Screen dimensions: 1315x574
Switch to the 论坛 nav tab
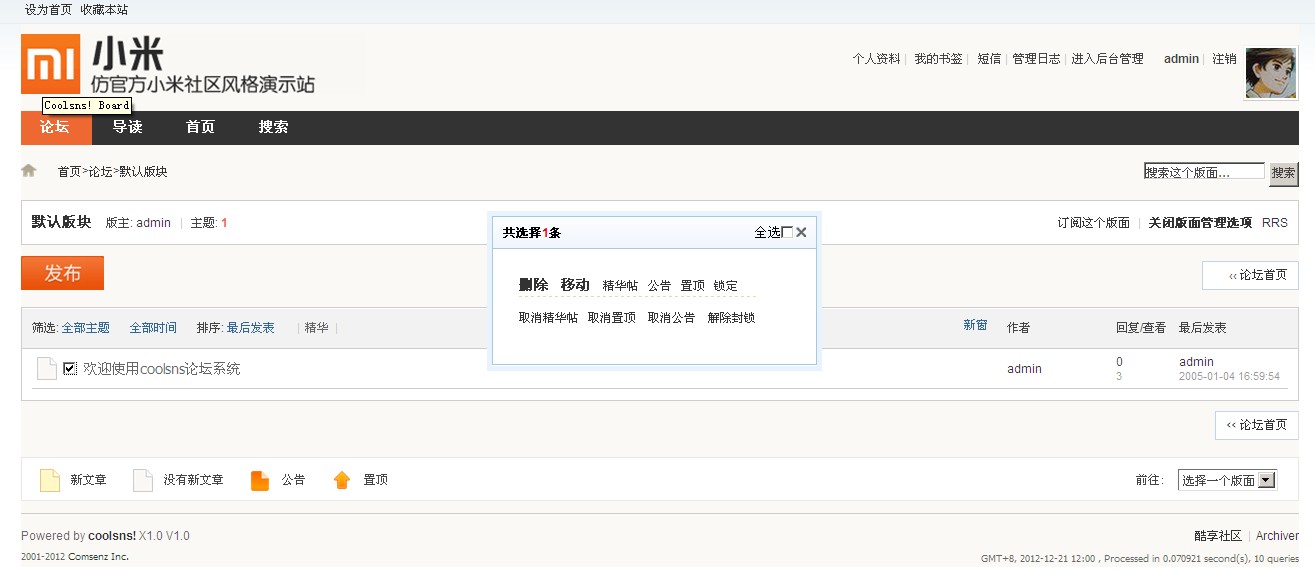(55, 127)
